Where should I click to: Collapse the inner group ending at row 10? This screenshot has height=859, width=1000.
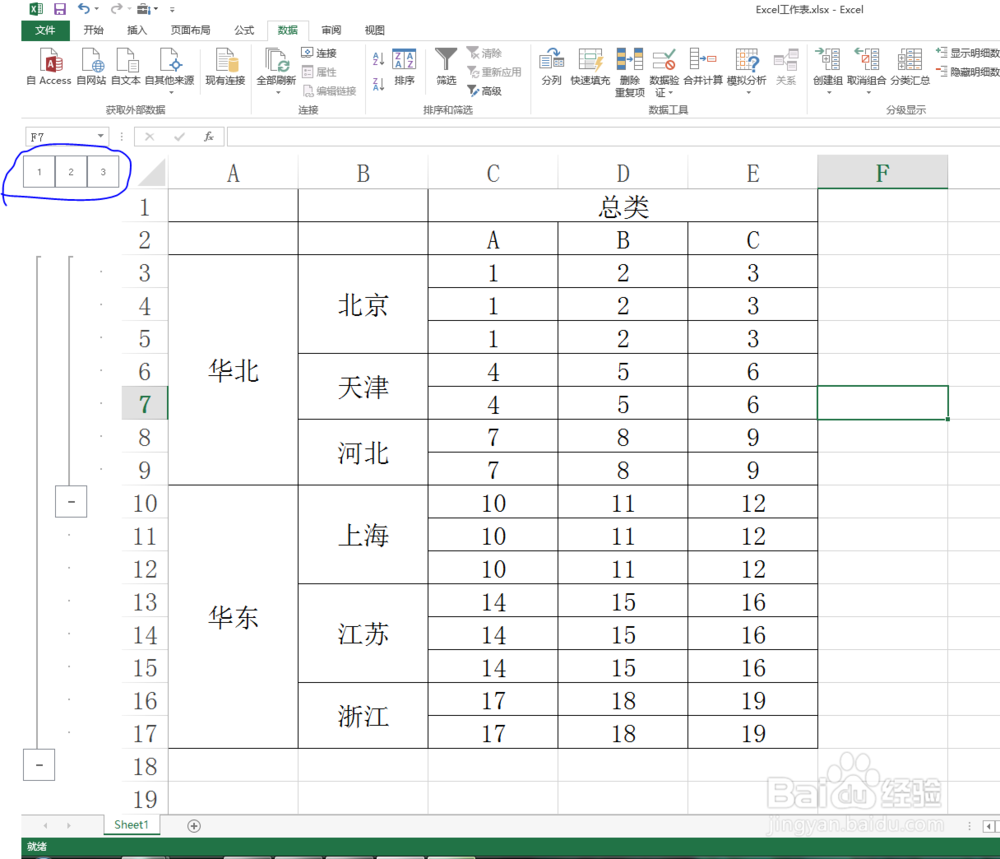[71, 502]
